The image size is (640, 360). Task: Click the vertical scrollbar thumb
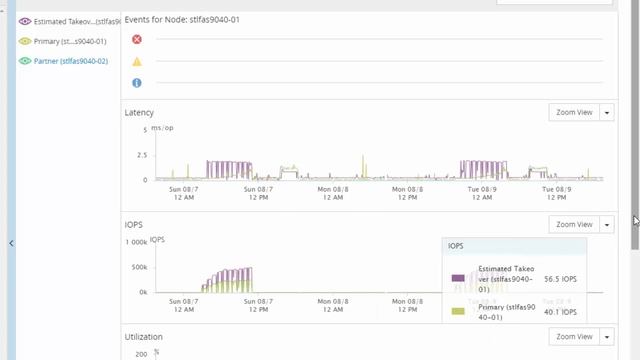pyautogui.click(x=635, y=124)
